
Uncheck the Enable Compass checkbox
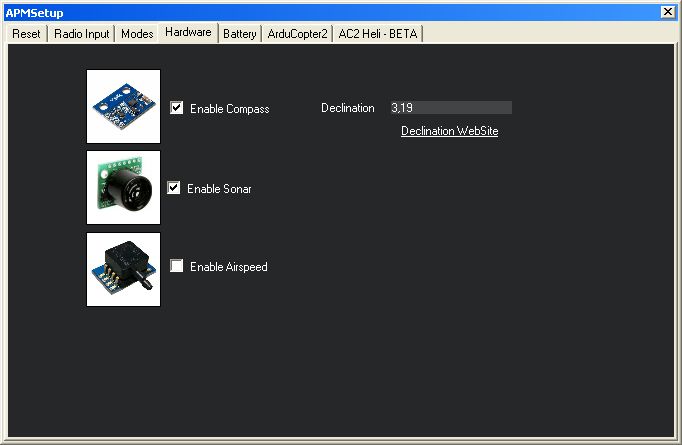[x=176, y=107]
